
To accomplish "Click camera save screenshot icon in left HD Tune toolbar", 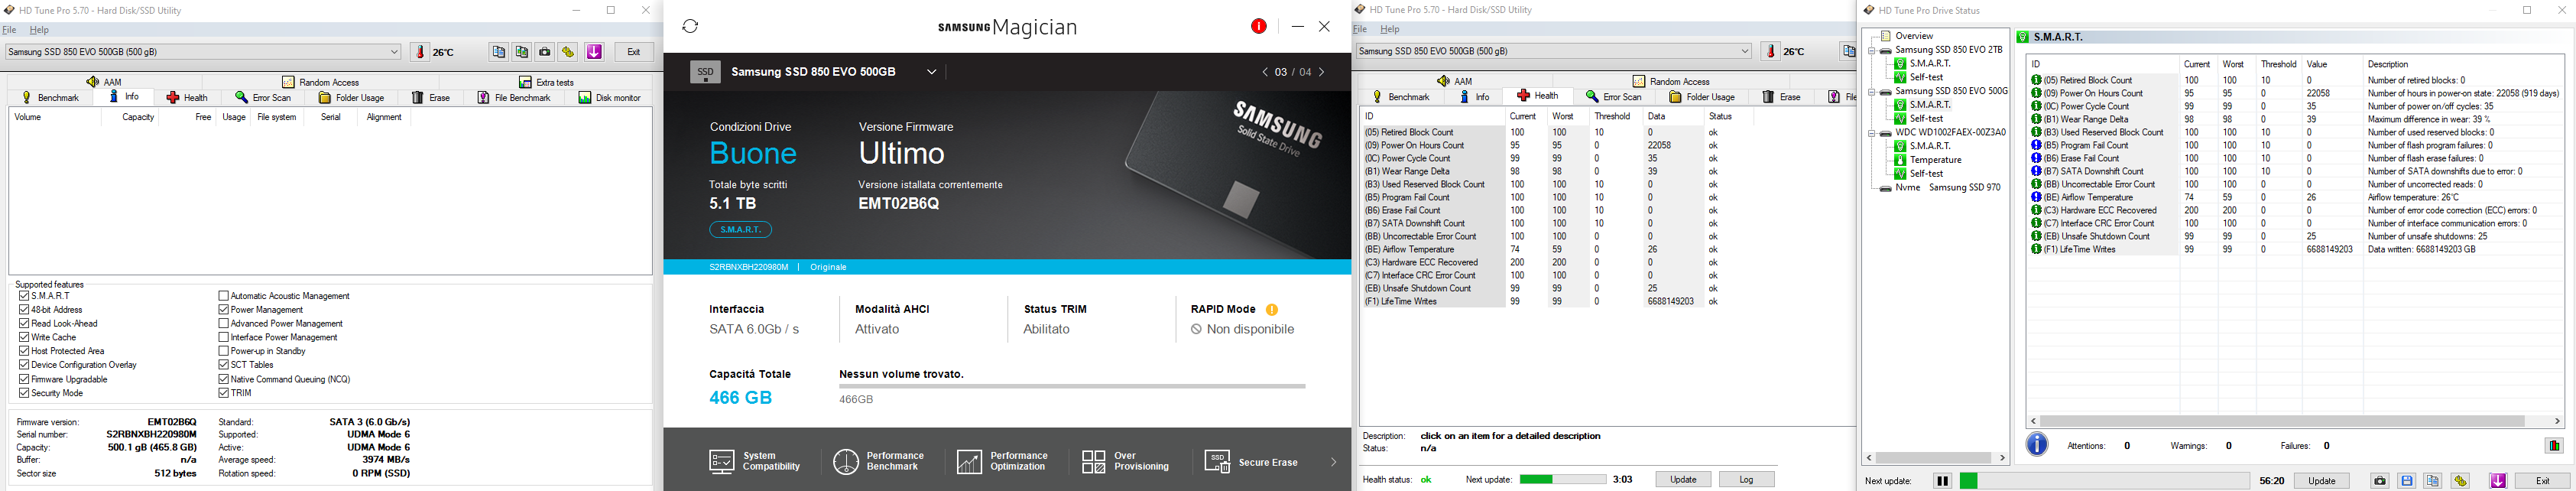I will click(545, 52).
